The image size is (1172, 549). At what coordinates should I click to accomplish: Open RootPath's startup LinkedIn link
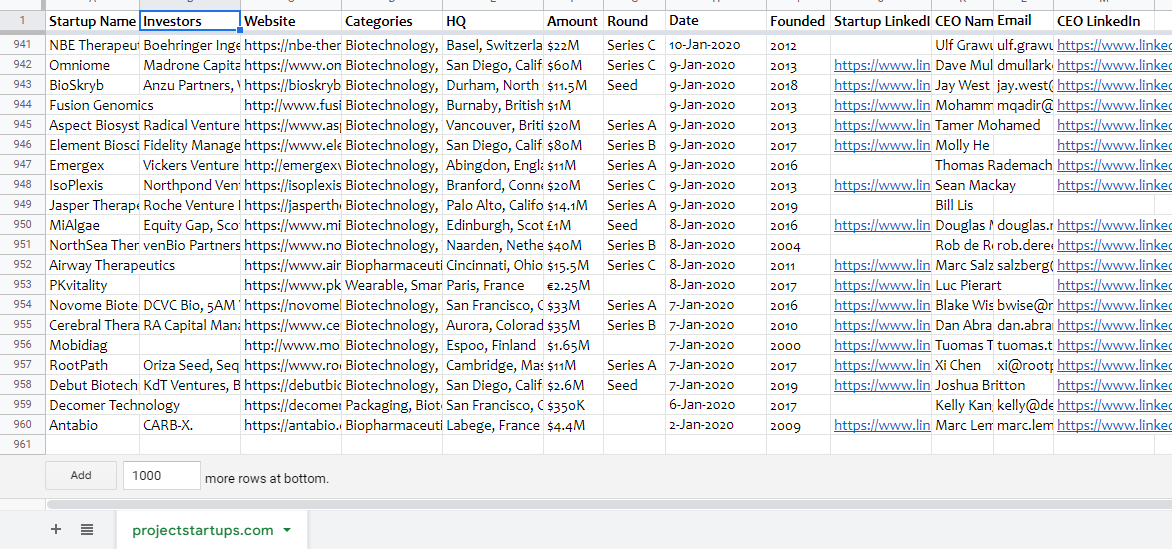[882, 365]
